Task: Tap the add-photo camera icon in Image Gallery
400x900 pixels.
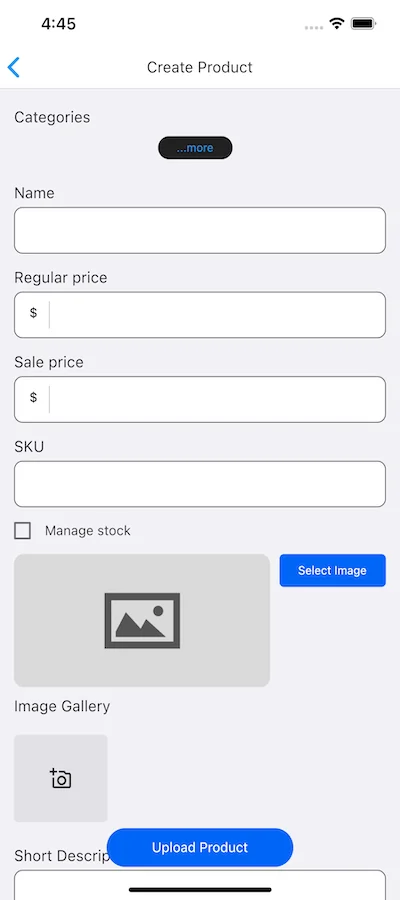Action: tap(60, 778)
